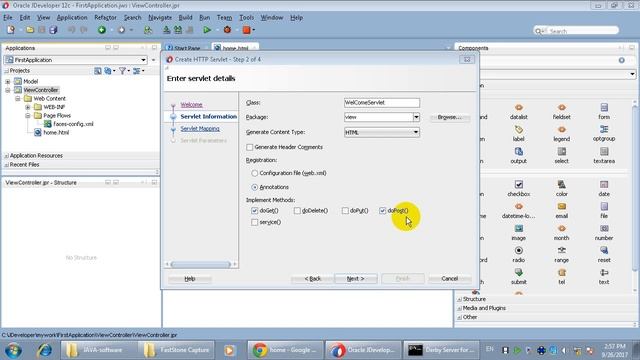Expand the Recent Files section
The width and height of the screenshot is (640, 360).
[x=7, y=165]
